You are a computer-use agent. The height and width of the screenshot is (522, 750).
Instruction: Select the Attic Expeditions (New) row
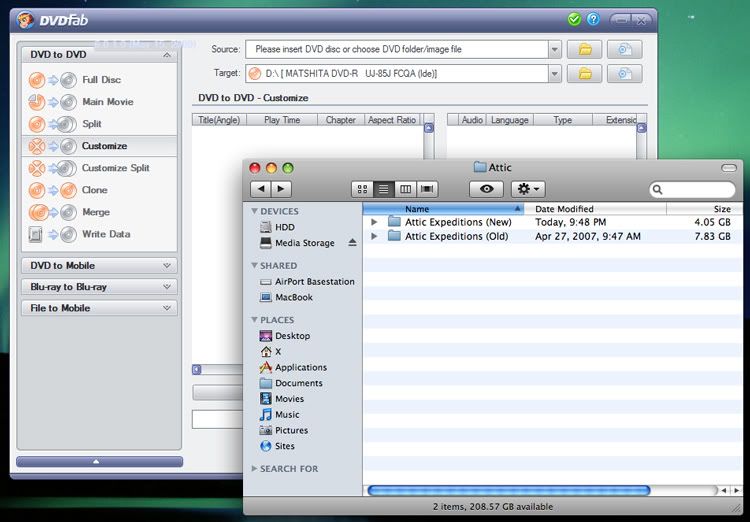coord(553,222)
